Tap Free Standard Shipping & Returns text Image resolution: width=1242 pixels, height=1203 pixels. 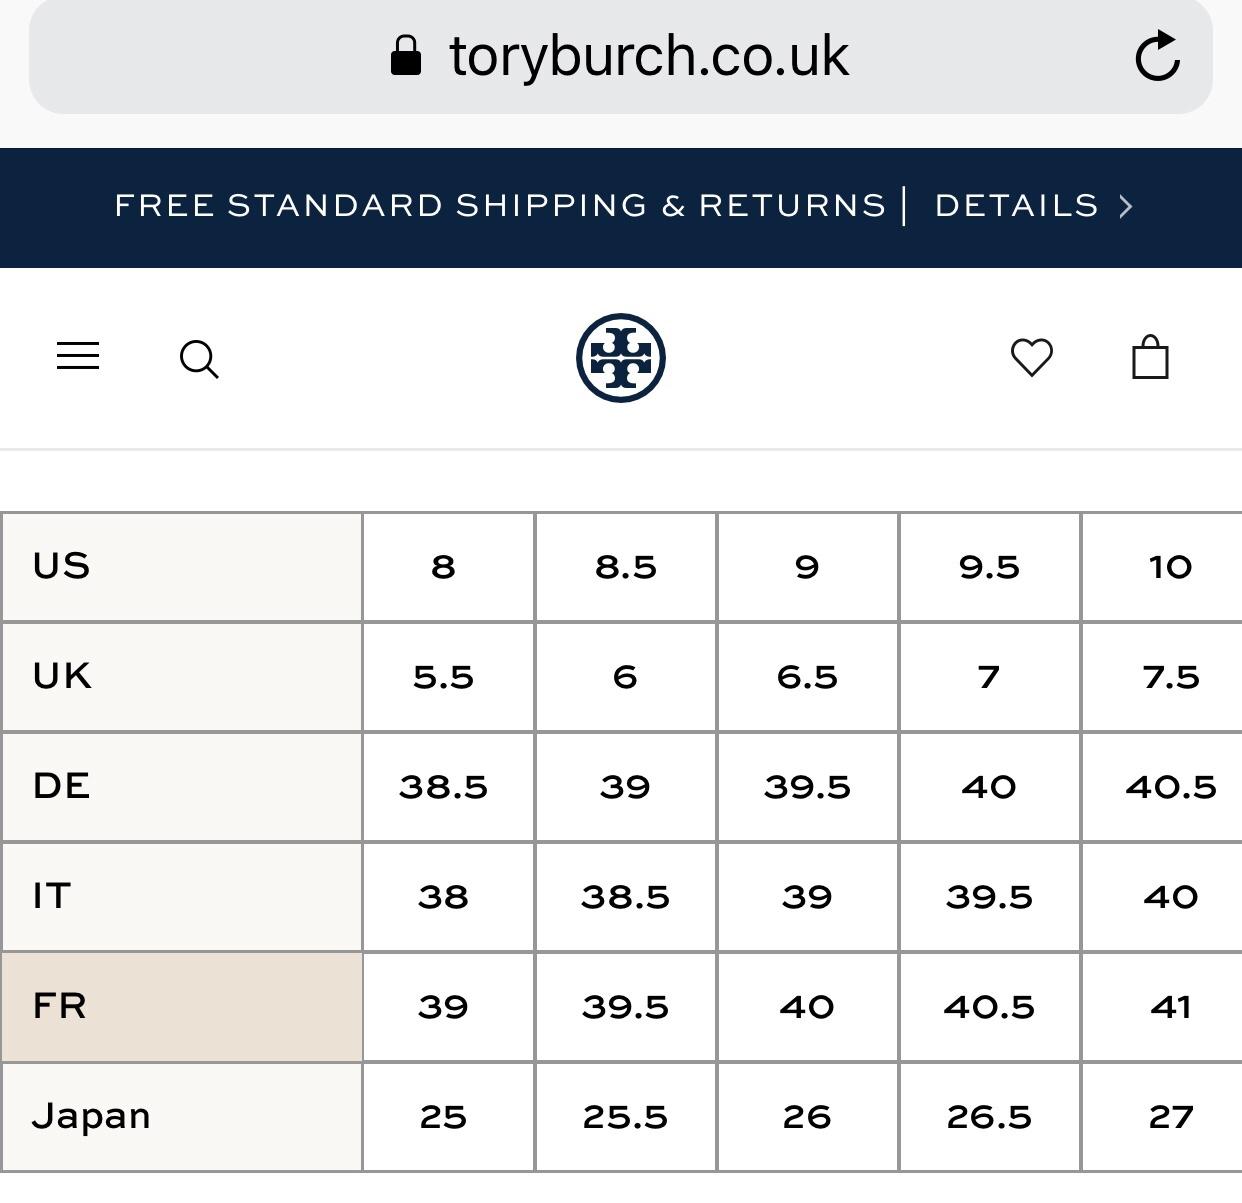pos(500,206)
